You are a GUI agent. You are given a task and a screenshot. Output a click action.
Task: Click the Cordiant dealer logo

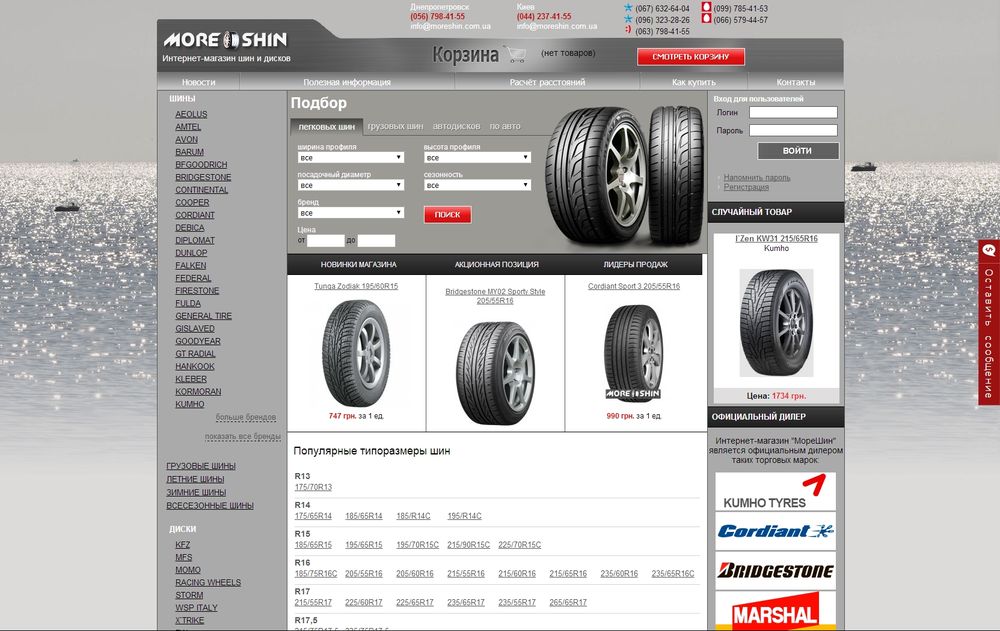coord(775,531)
